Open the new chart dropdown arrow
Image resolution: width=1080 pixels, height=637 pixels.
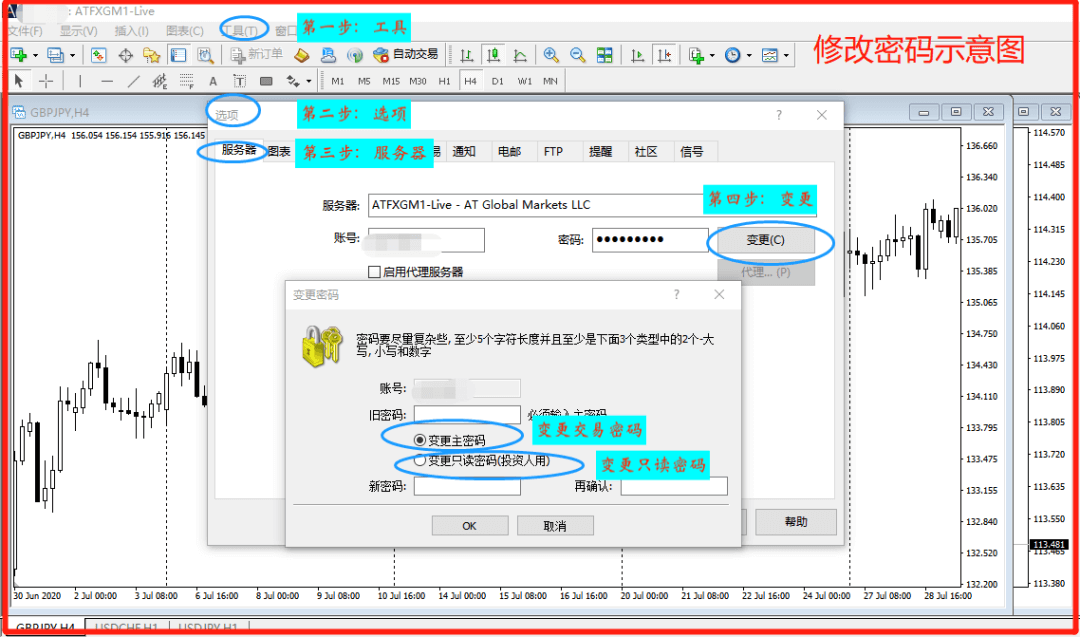click(x=36, y=56)
